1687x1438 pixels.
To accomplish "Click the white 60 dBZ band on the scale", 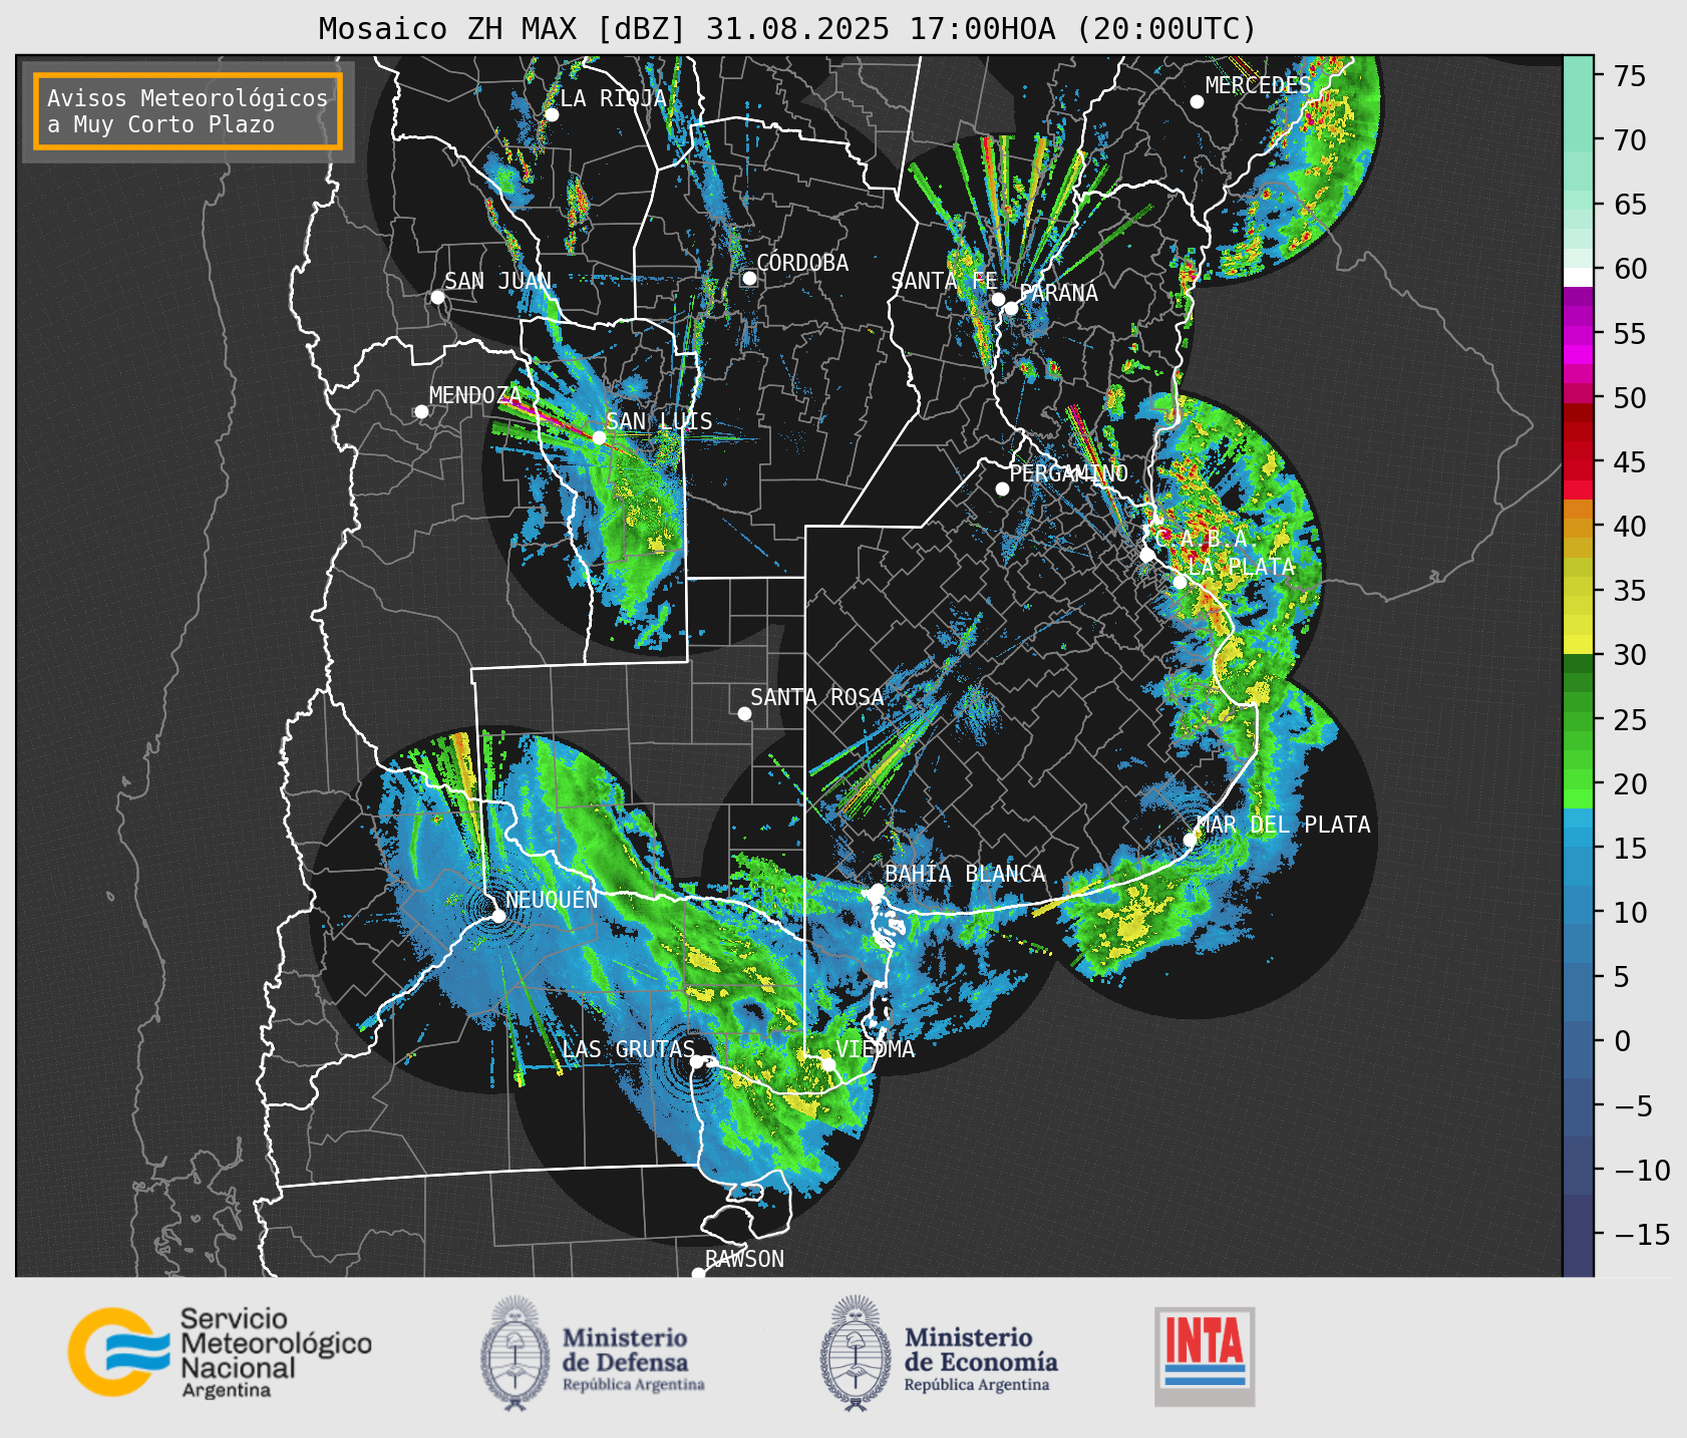I will (x=1578, y=277).
